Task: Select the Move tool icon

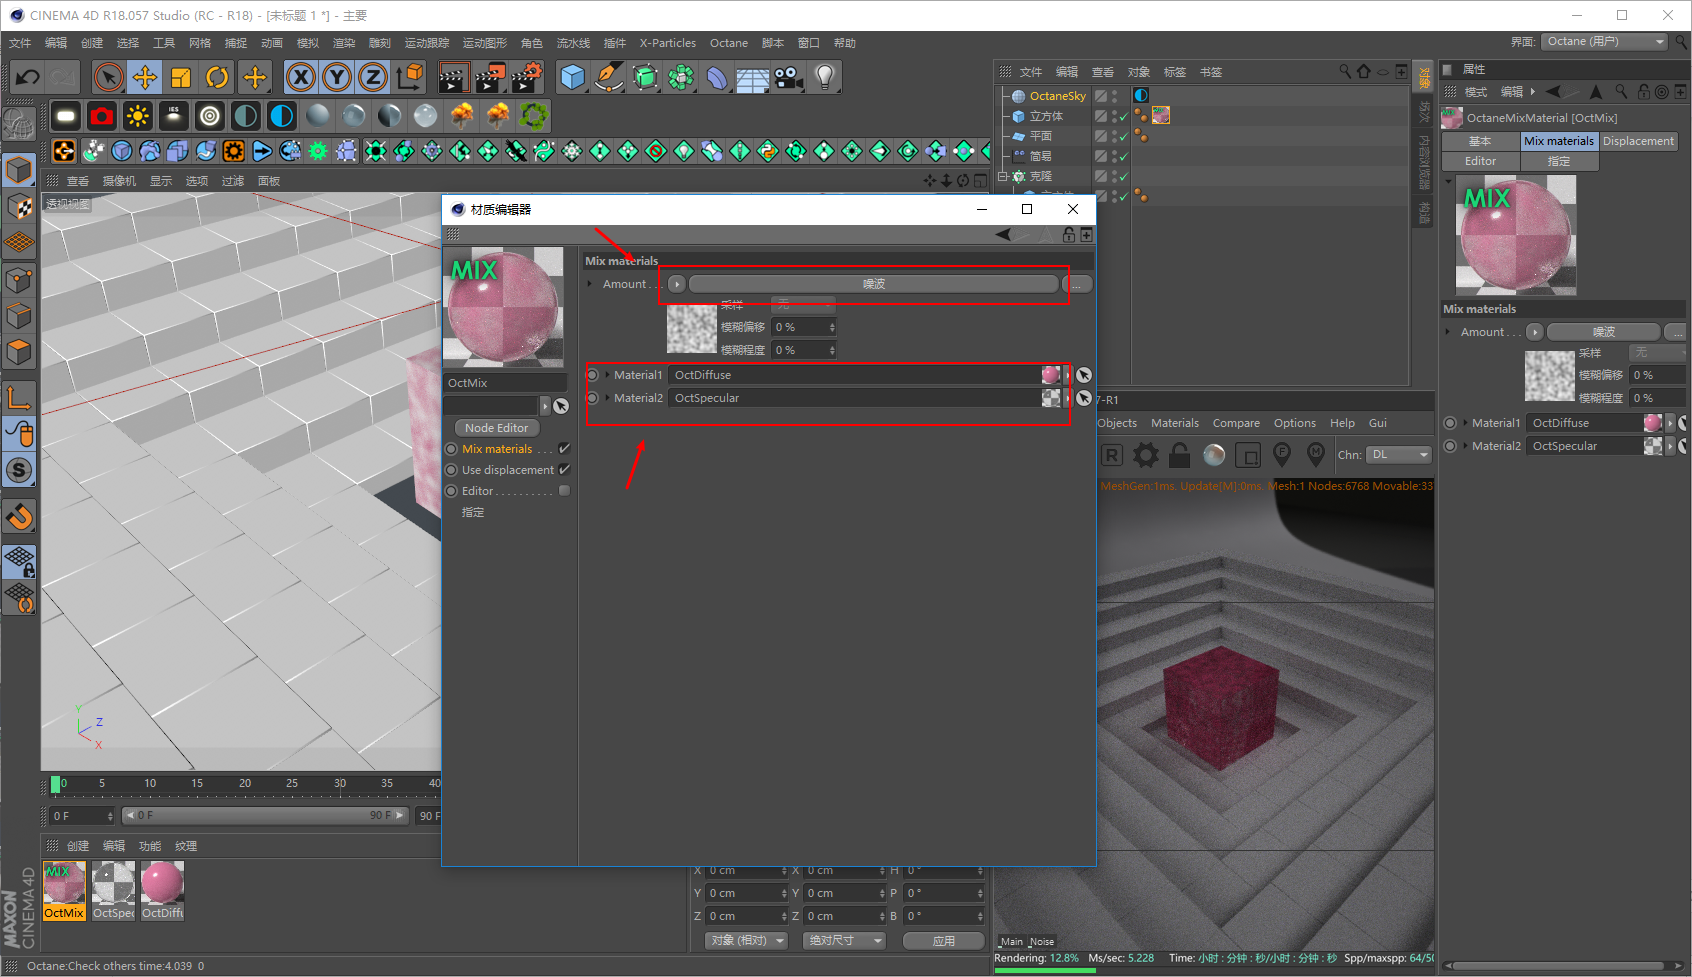Action: 145,77
